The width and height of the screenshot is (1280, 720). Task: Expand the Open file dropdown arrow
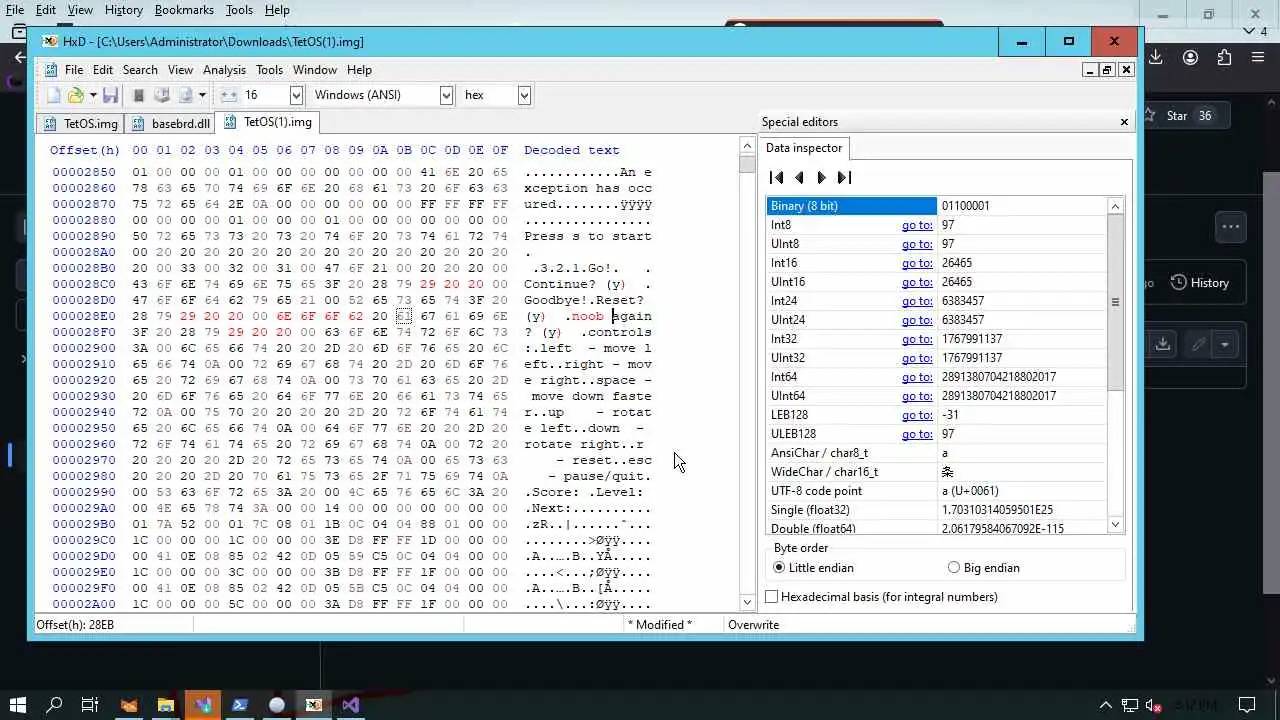click(93, 95)
